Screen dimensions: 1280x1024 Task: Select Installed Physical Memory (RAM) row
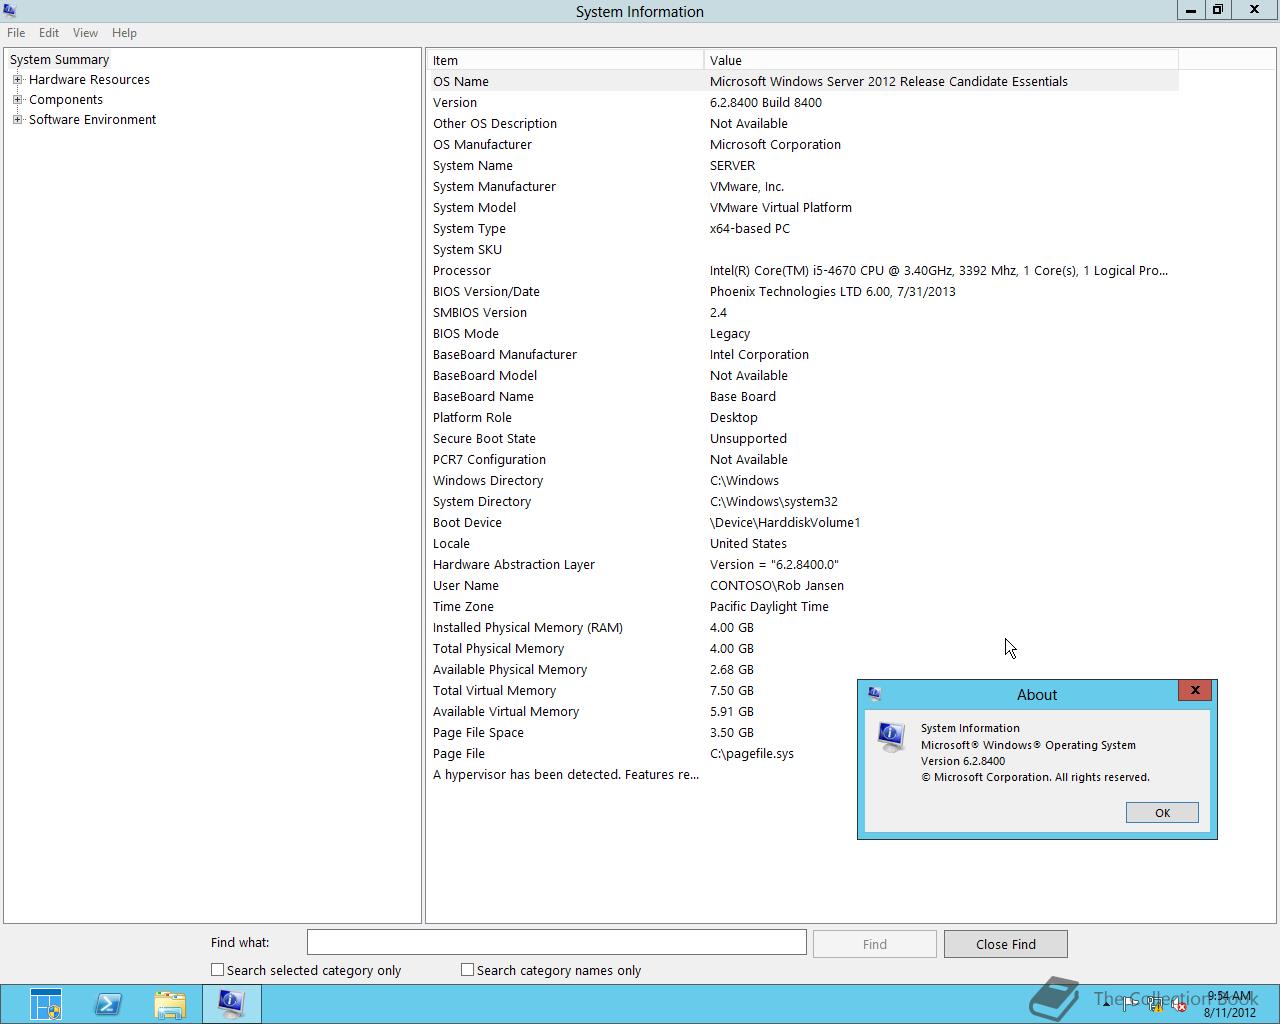click(x=804, y=627)
